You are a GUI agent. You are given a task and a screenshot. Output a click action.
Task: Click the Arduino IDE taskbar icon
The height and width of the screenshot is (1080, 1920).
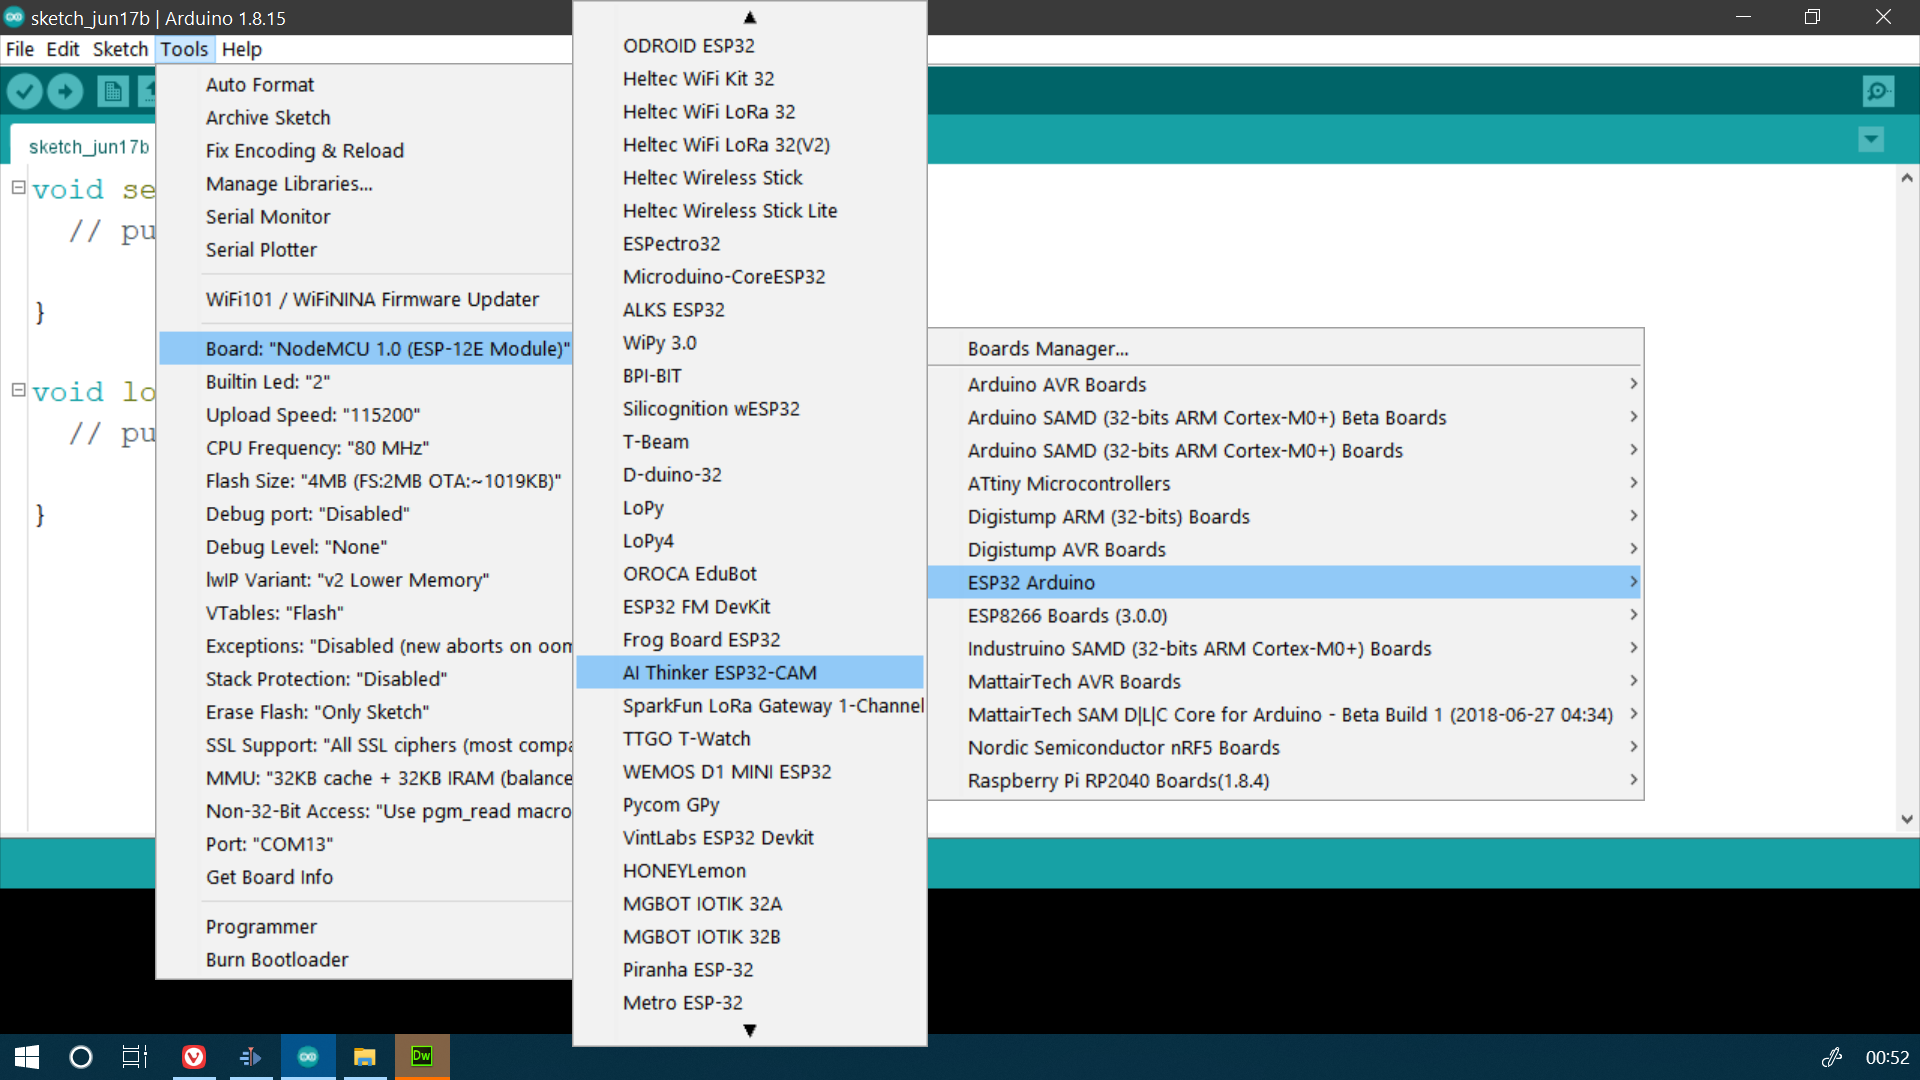tap(308, 1057)
